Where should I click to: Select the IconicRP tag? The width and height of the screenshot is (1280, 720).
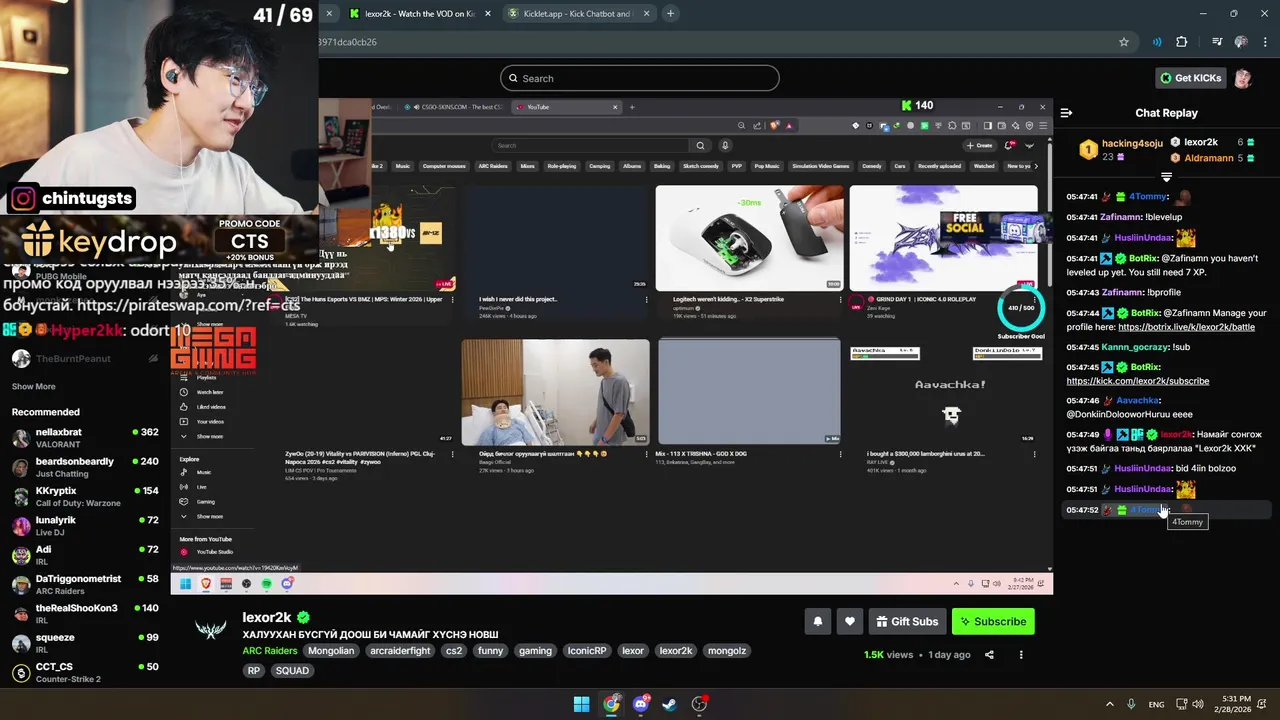pos(587,651)
